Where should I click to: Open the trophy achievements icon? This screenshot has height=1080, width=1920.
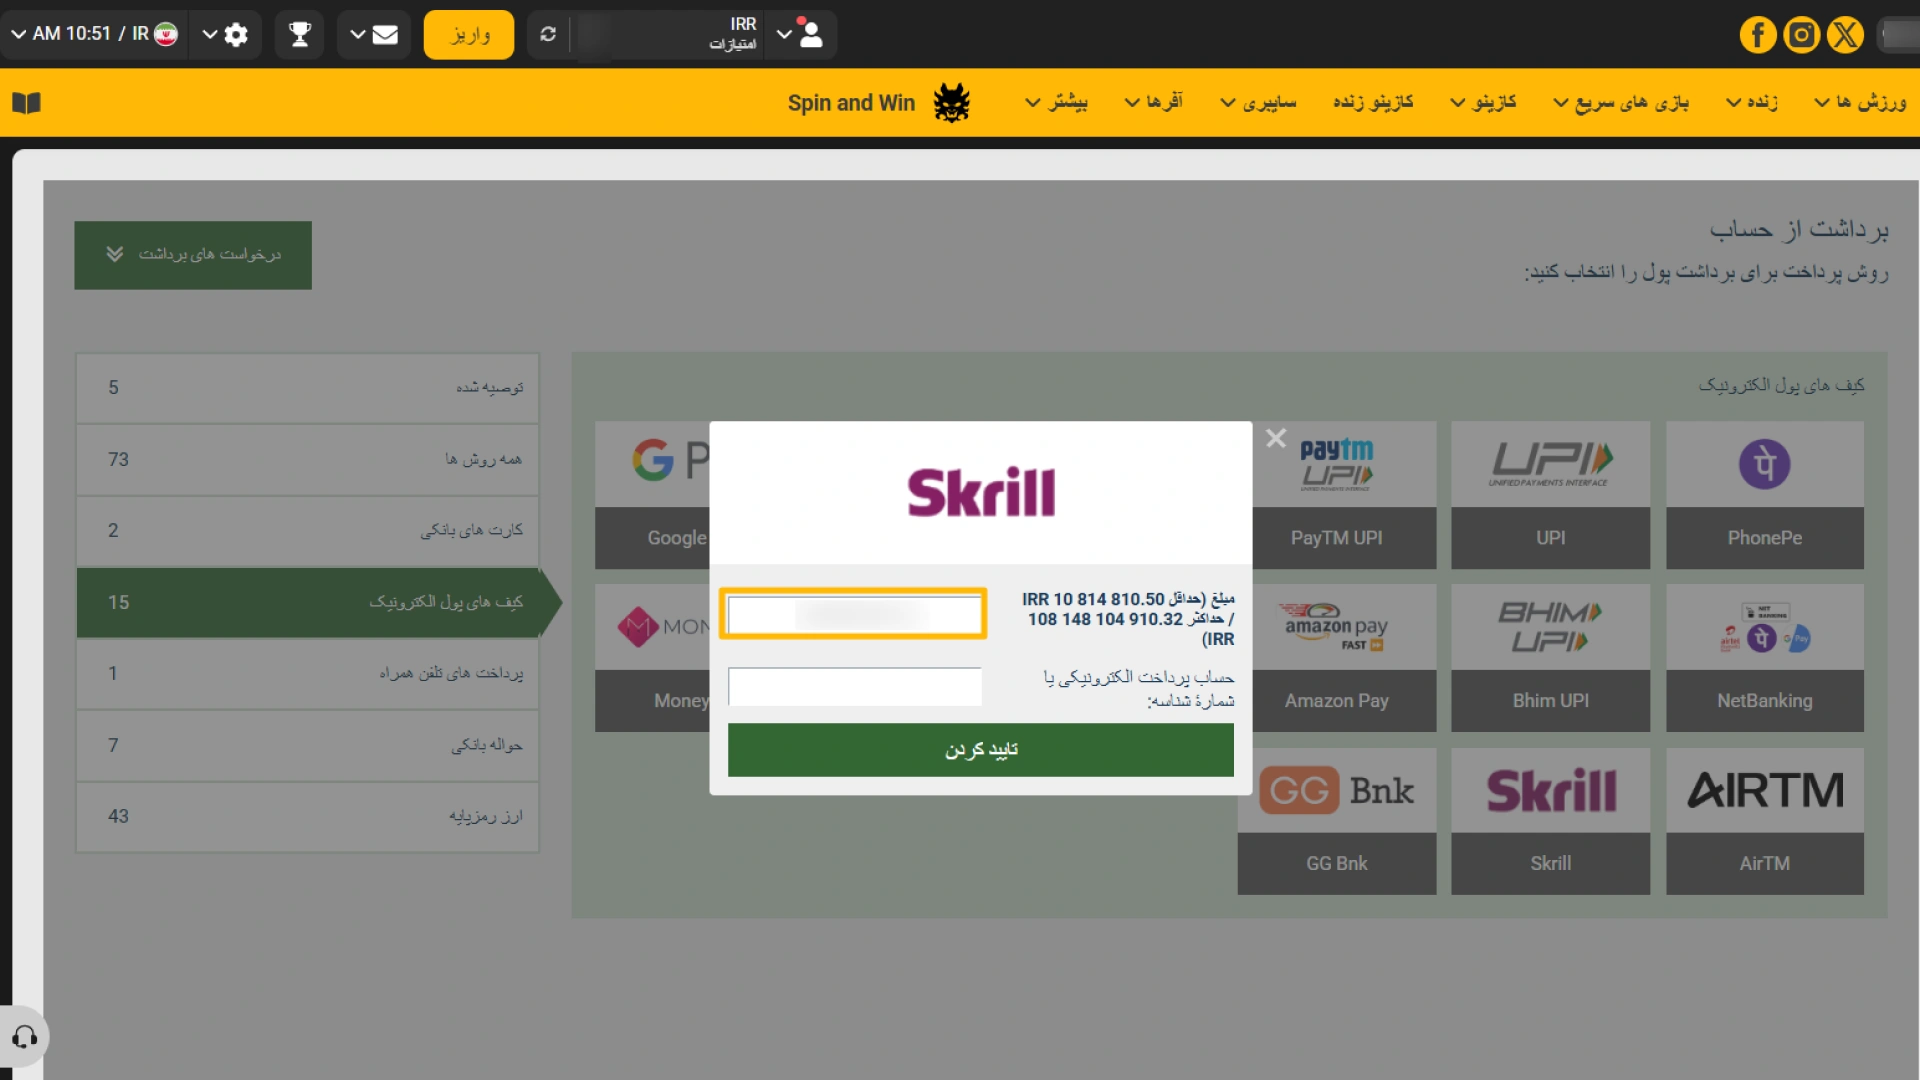(299, 34)
